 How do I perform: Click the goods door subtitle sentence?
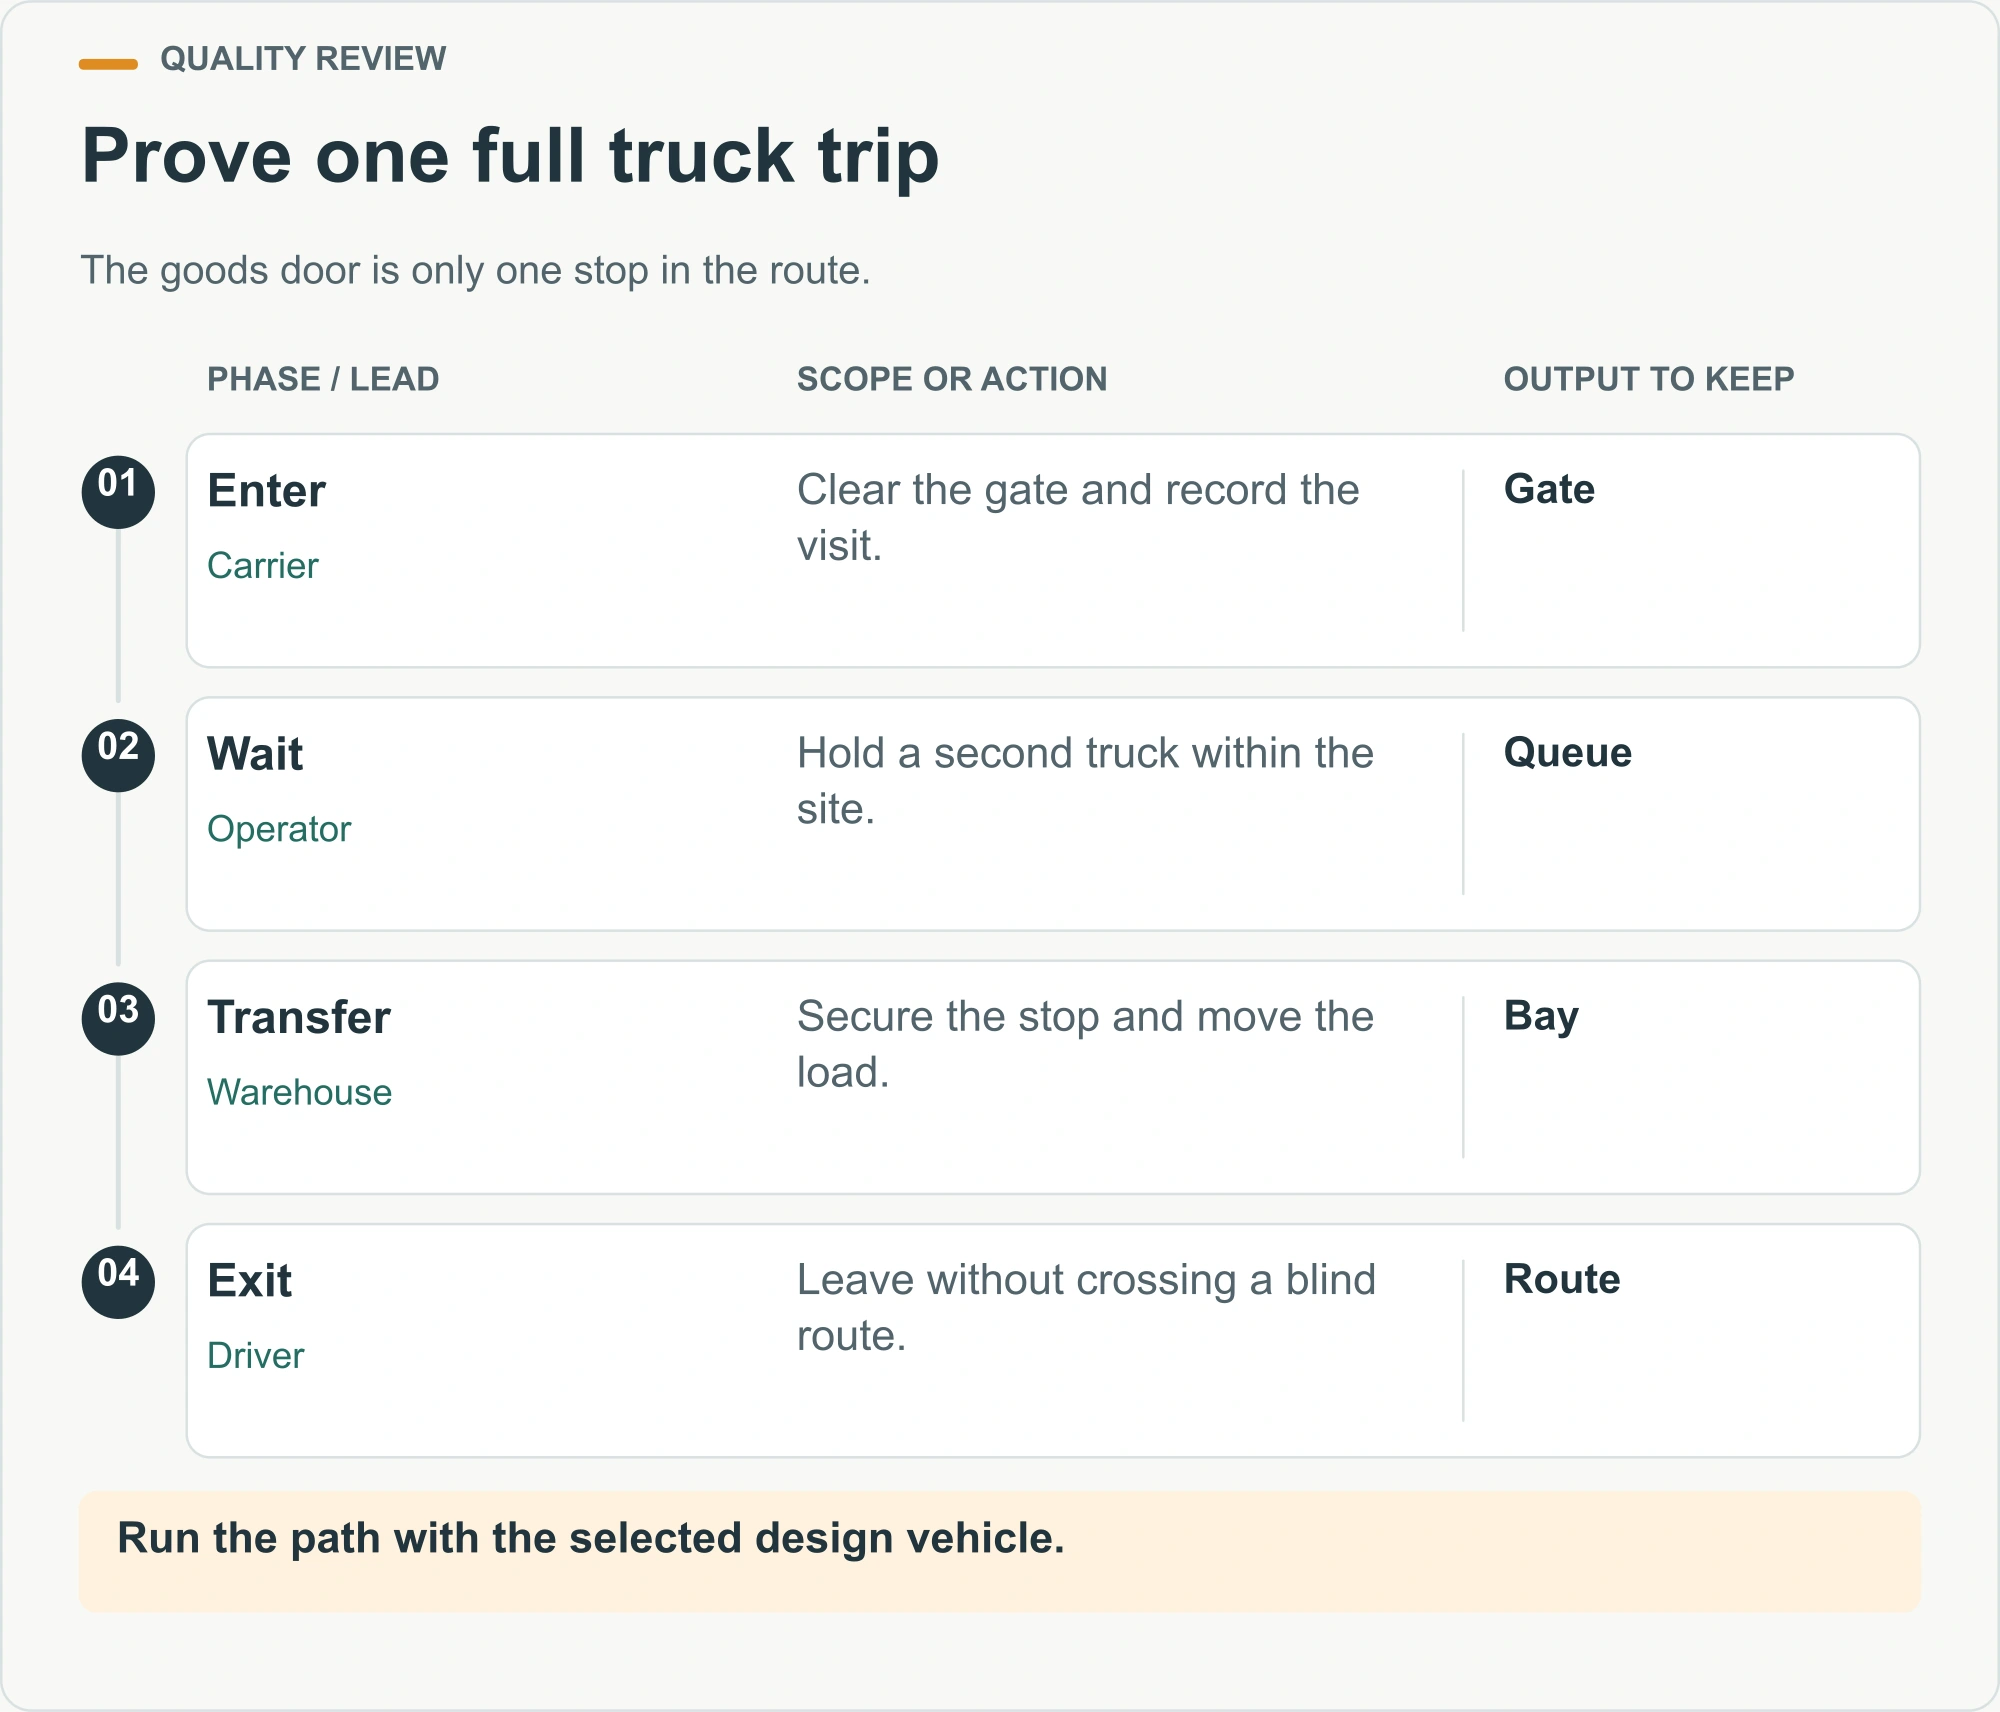(475, 270)
